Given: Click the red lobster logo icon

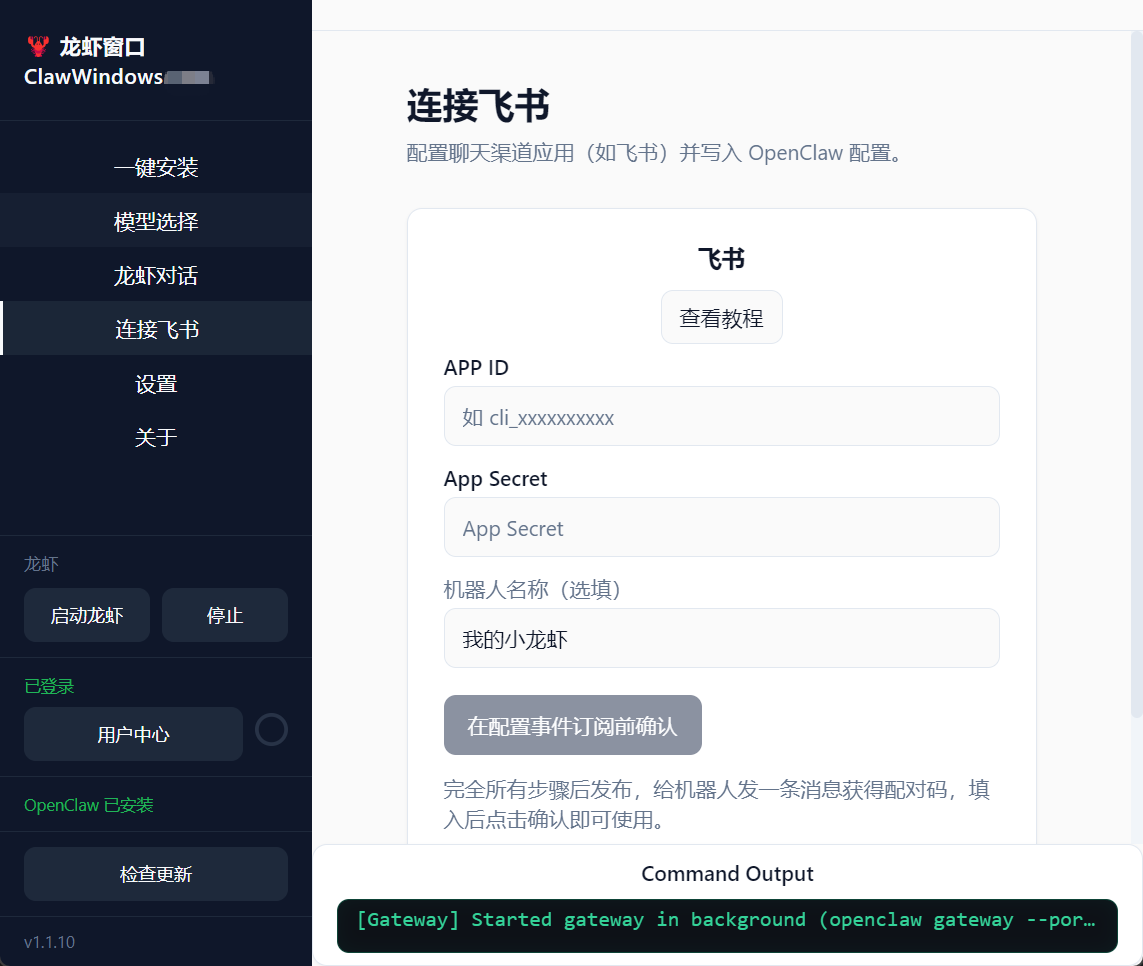Looking at the screenshot, I should (38, 47).
